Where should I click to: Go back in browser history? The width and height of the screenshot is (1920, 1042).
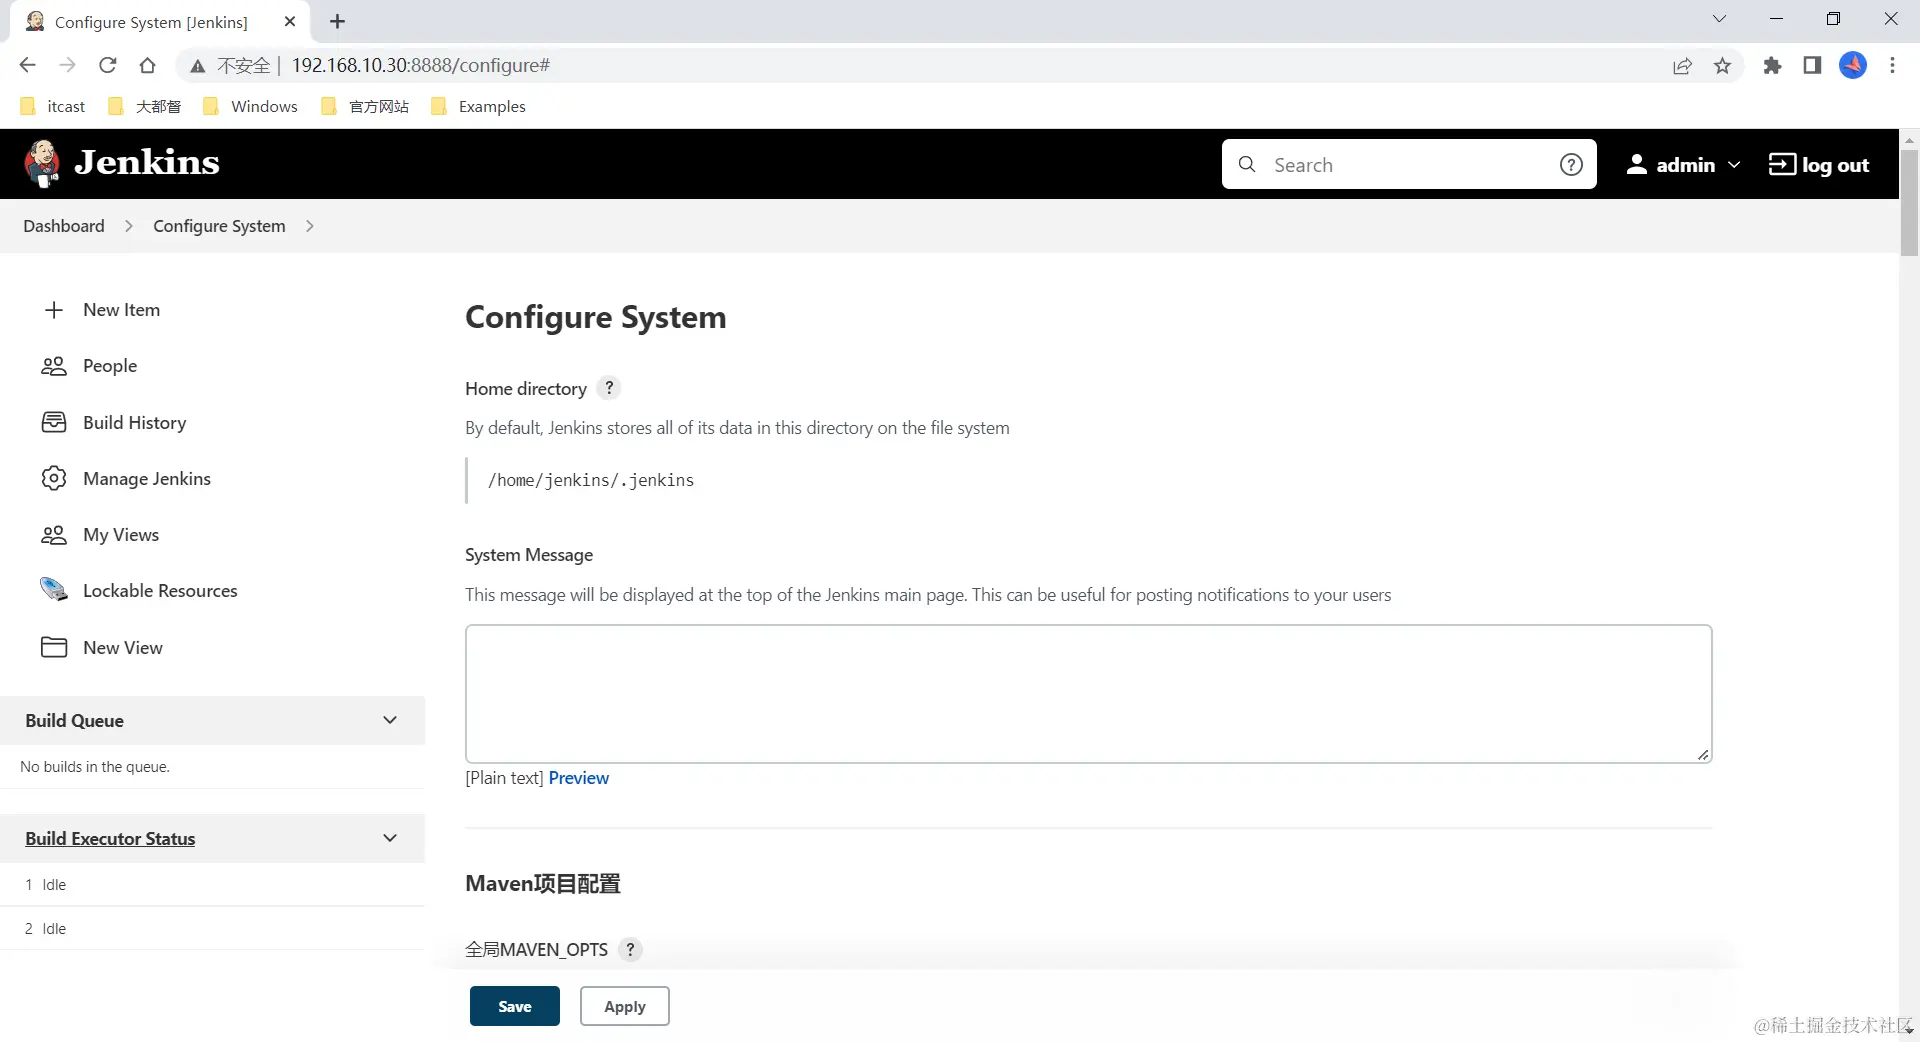click(x=27, y=65)
